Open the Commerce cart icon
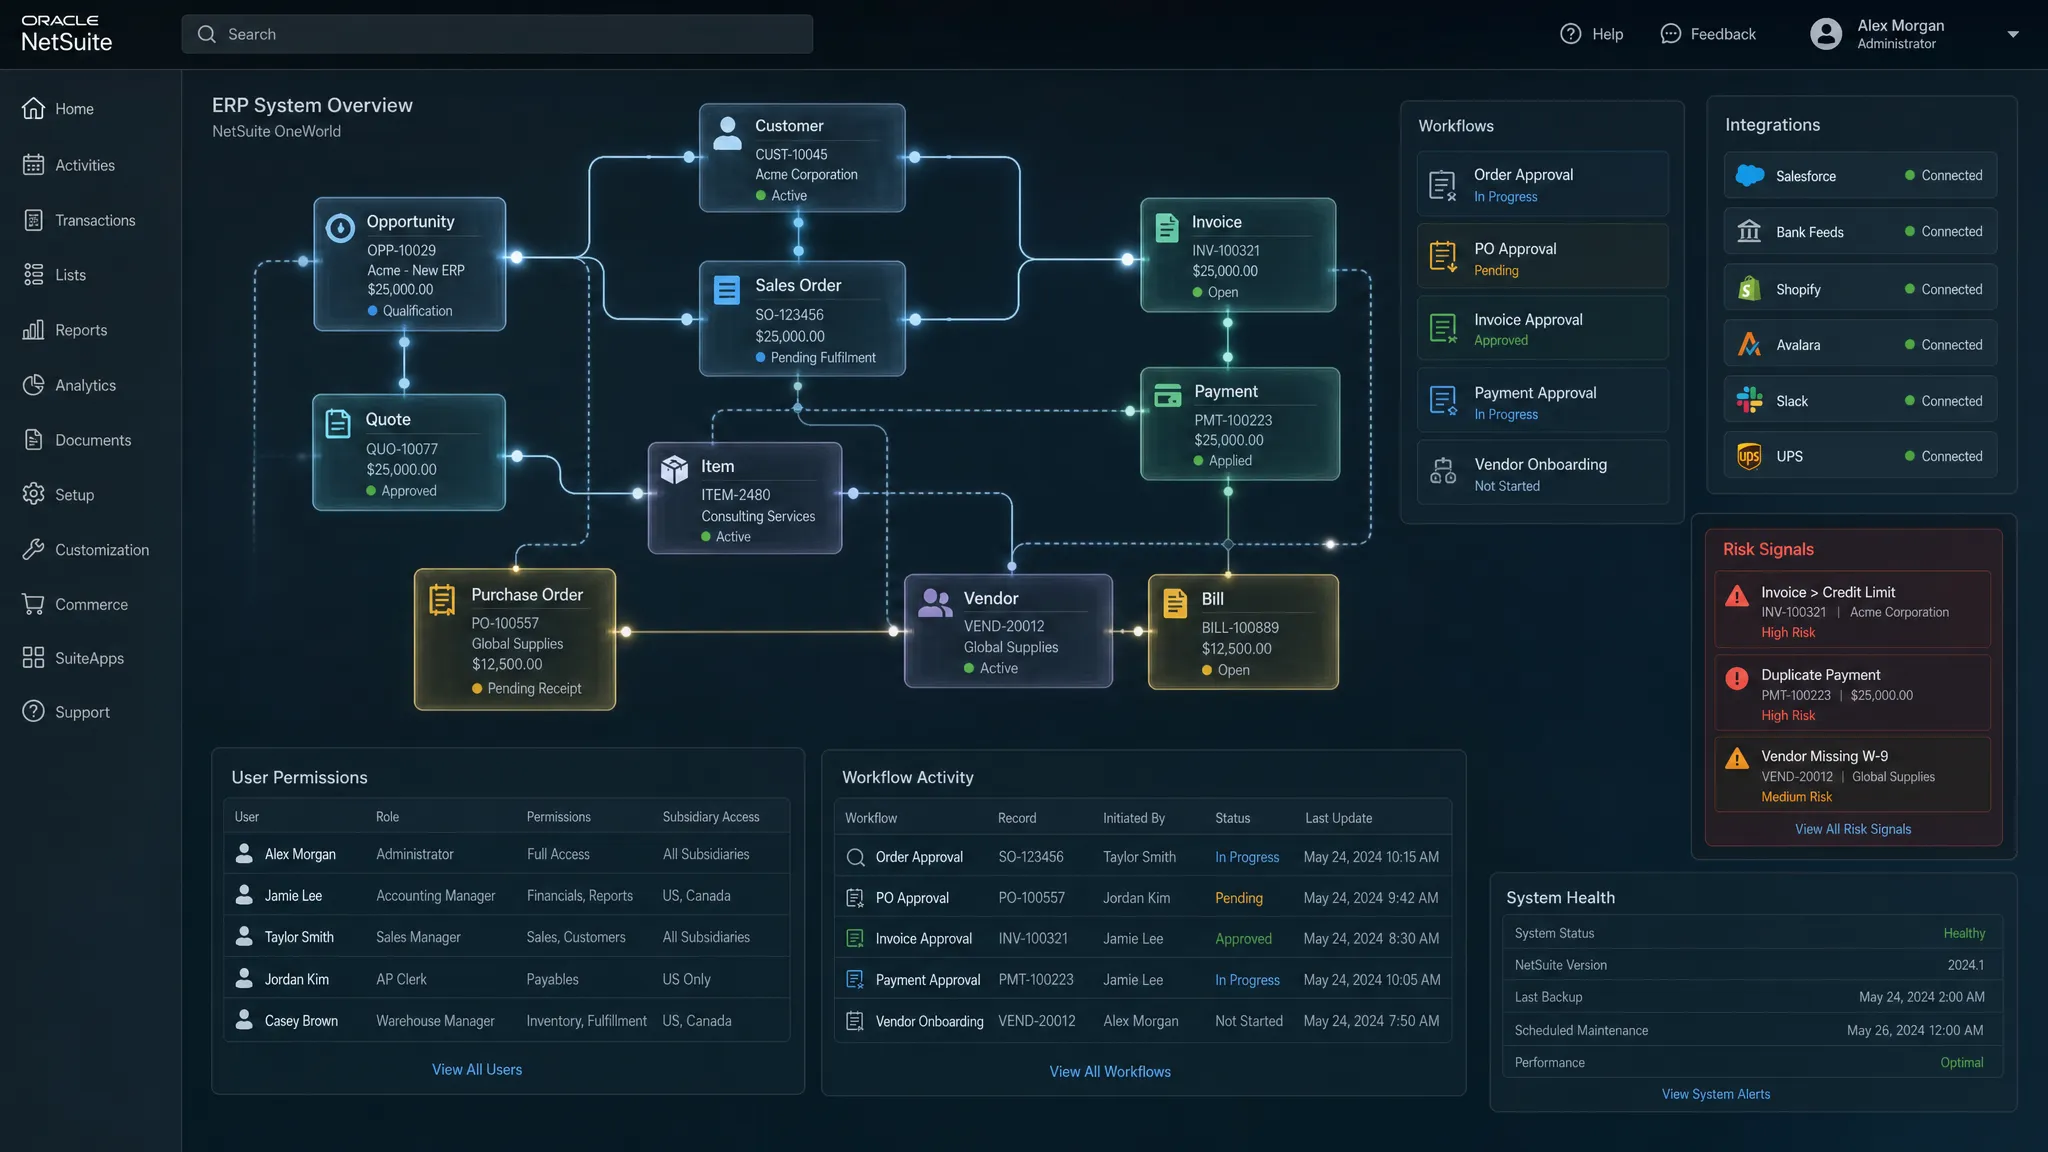Image resolution: width=2048 pixels, height=1152 pixels. point(33,604)
